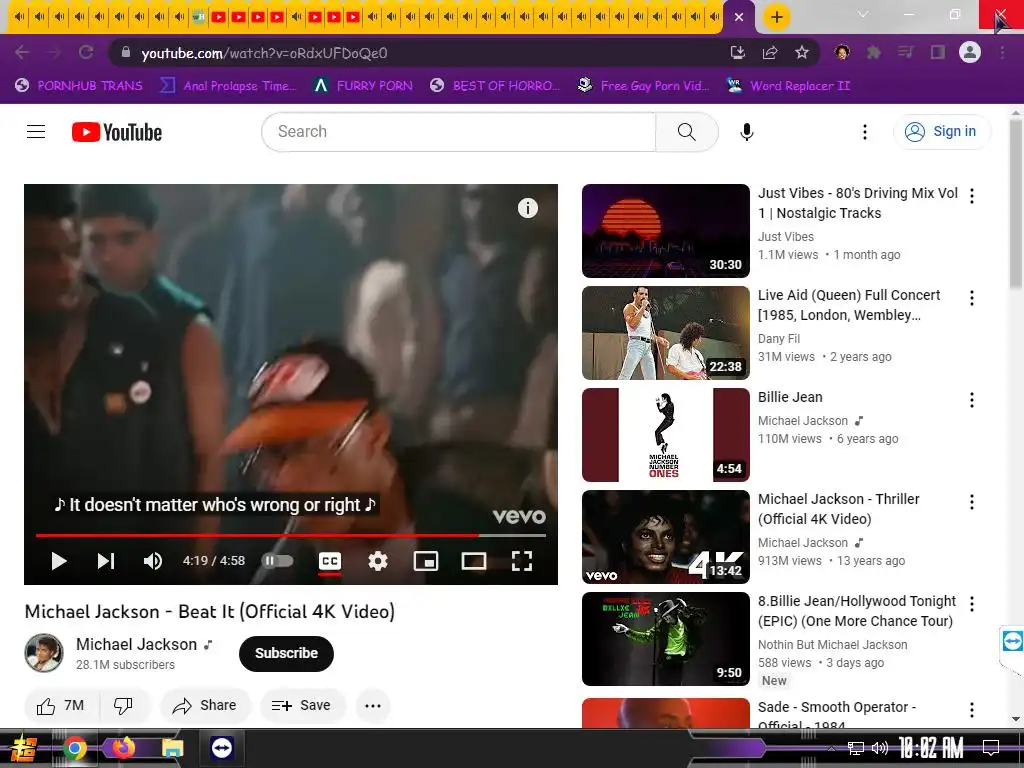Skip to the next video
The width and height of the screenshot is (1024, 768).
[106, 561]
